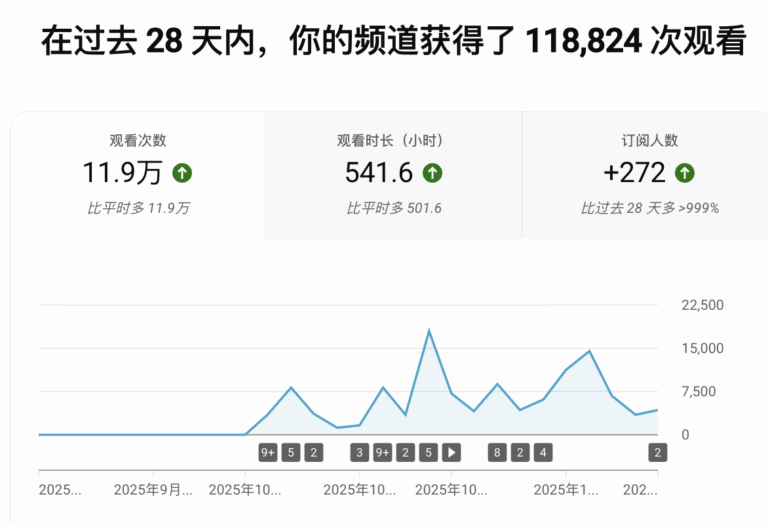Click green up arrow beside 541.6
This screenshot has width=768, height=524.
pyautogui.click(x=432, y=173)
